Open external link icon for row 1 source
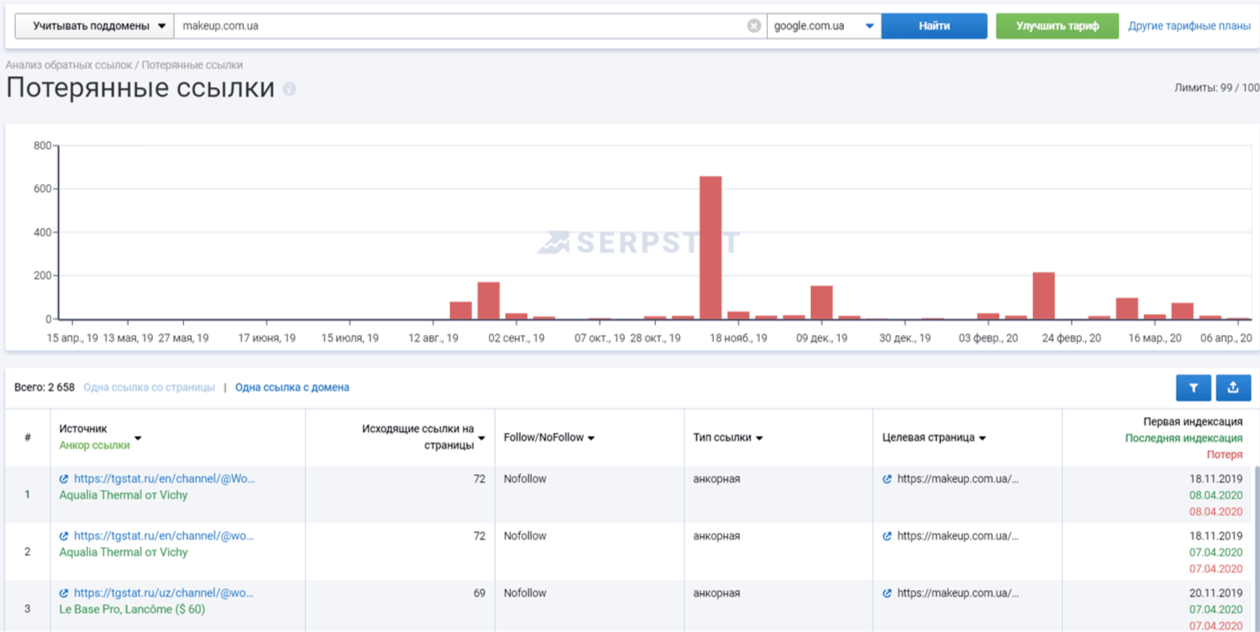The width and height of the screenshot is (1260, 632). [64, 479]
